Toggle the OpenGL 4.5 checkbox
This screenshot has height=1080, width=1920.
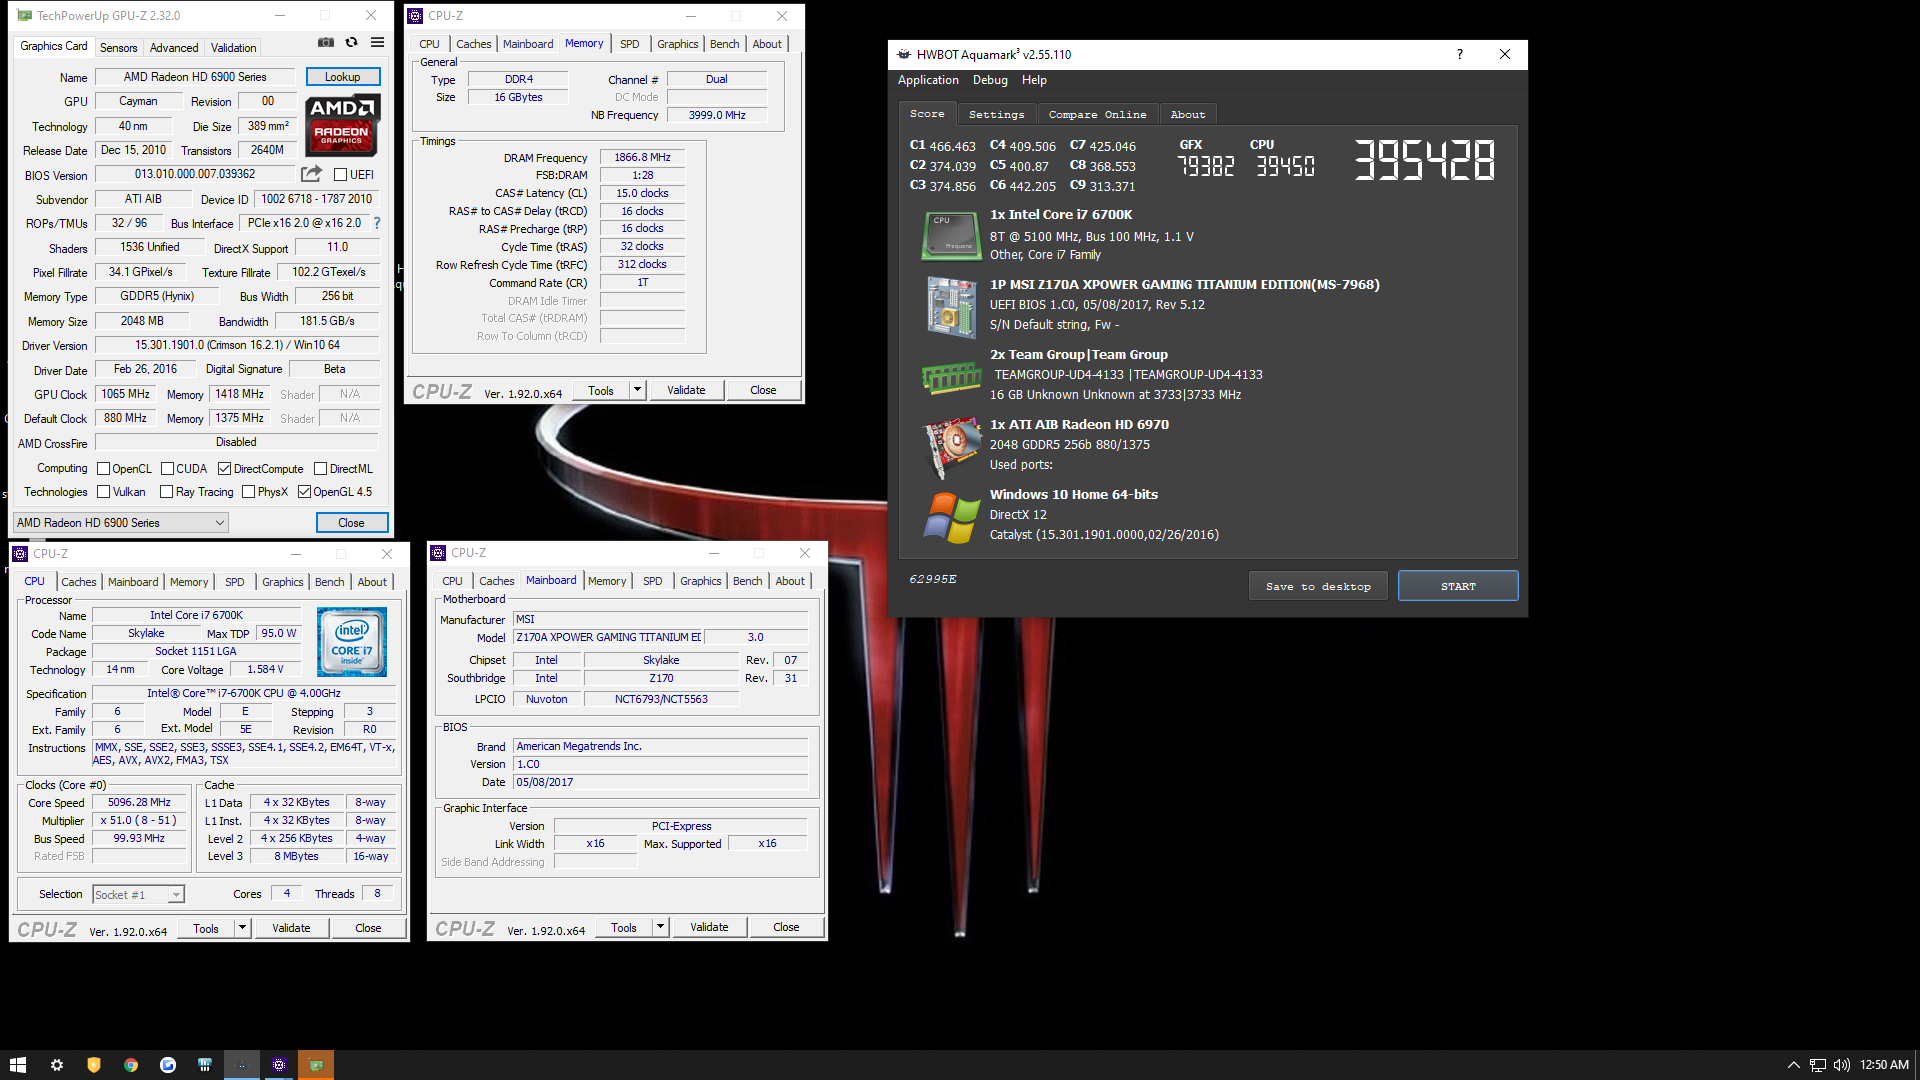pyautogui.click(x=304, y=492)
